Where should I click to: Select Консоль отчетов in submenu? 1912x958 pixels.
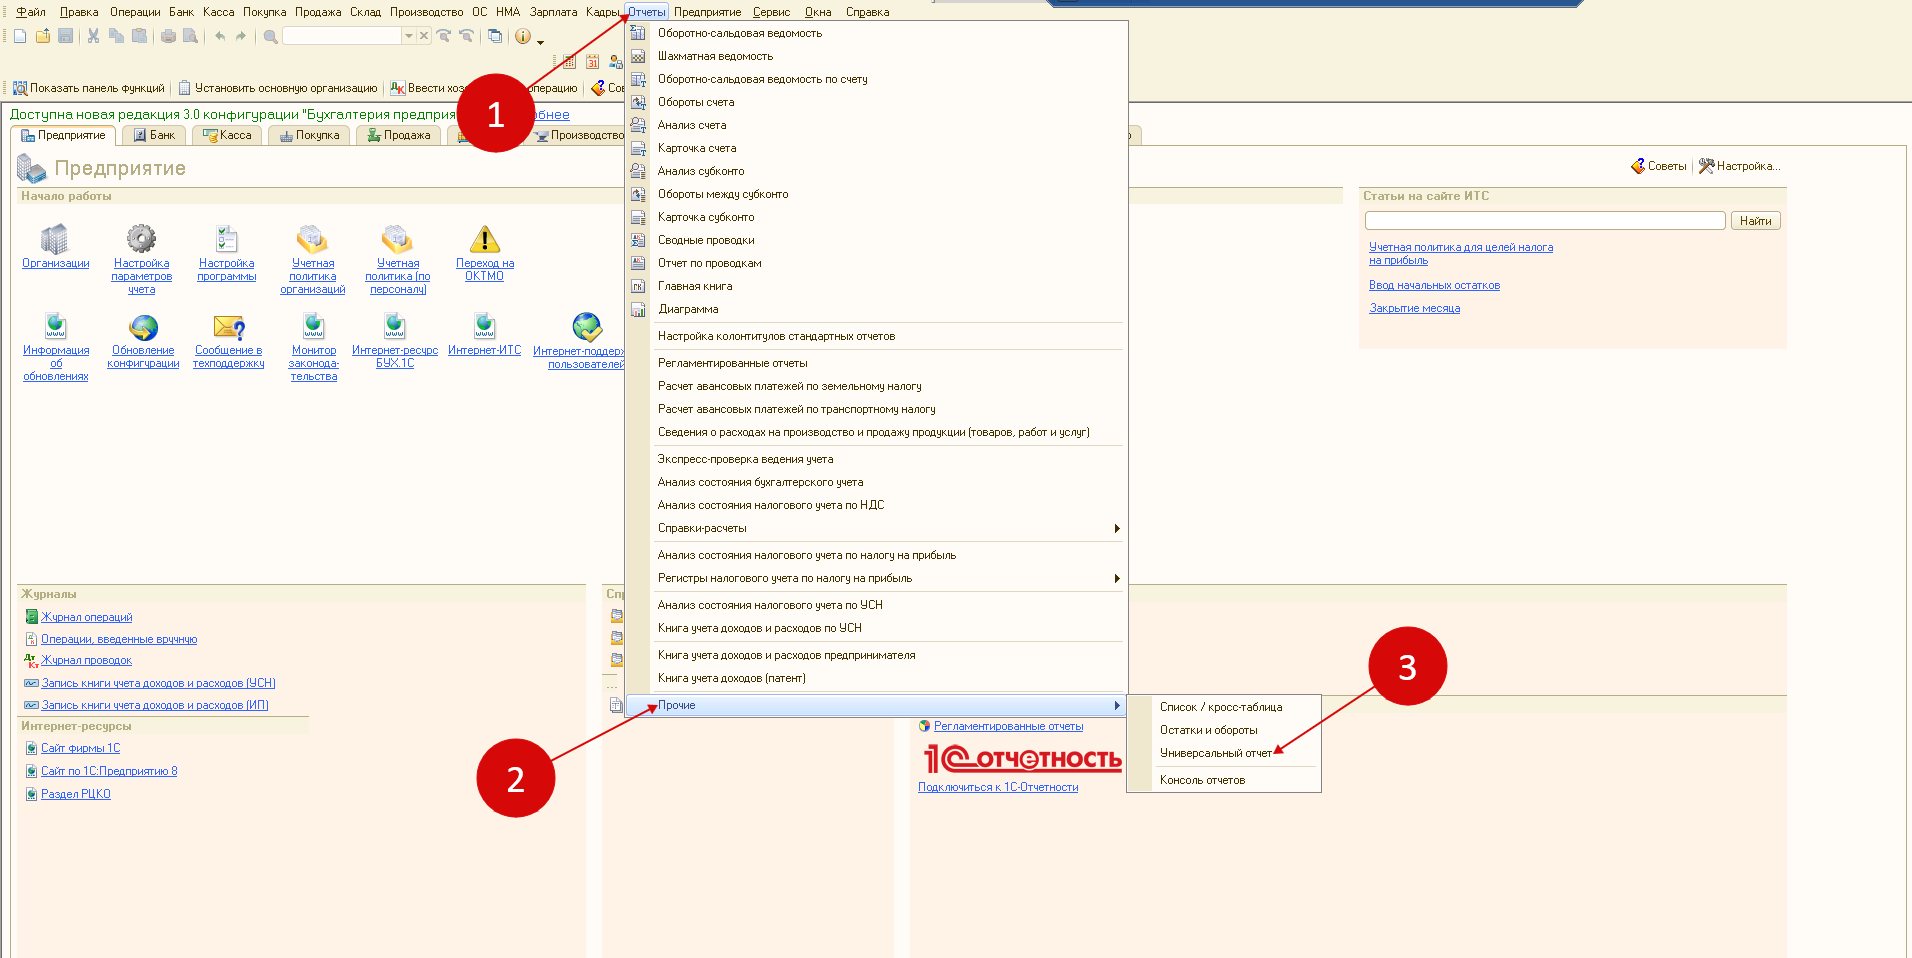pyautogui.click(x=1202, y=780)
